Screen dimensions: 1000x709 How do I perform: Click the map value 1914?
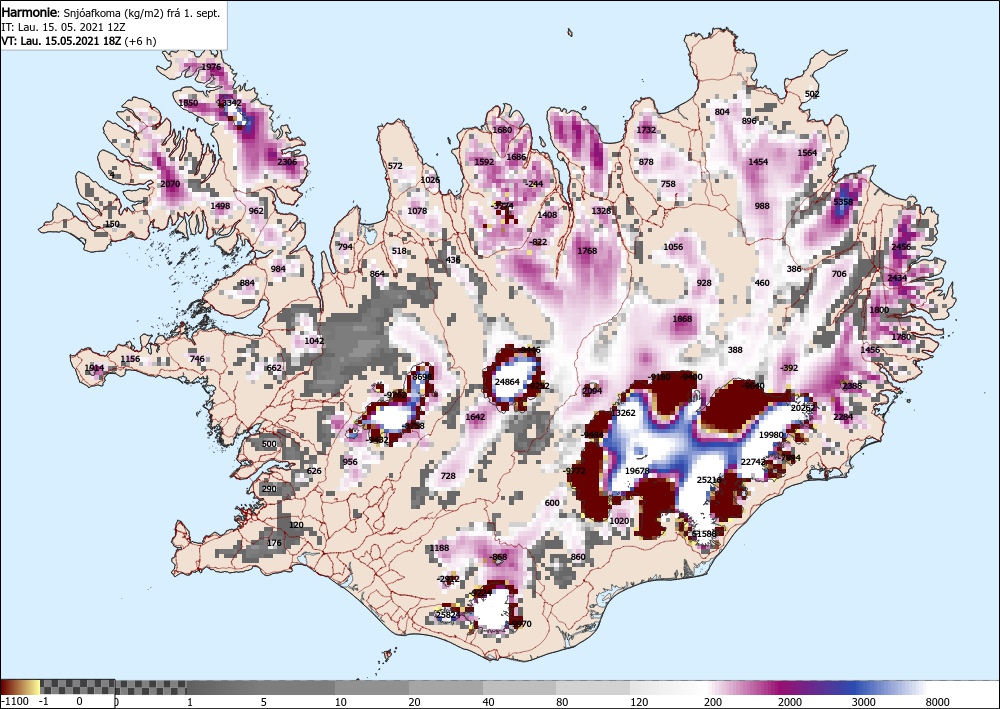tap(94, 368)
